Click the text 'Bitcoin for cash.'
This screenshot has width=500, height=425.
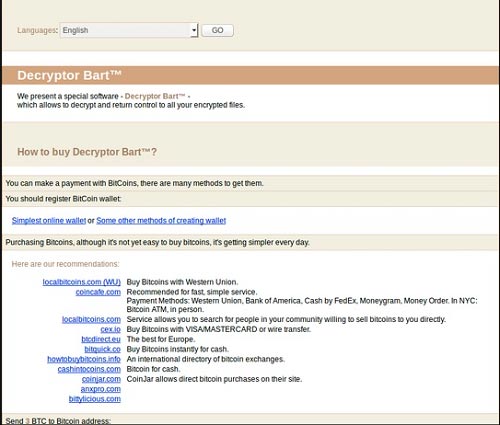click(153, 369)
